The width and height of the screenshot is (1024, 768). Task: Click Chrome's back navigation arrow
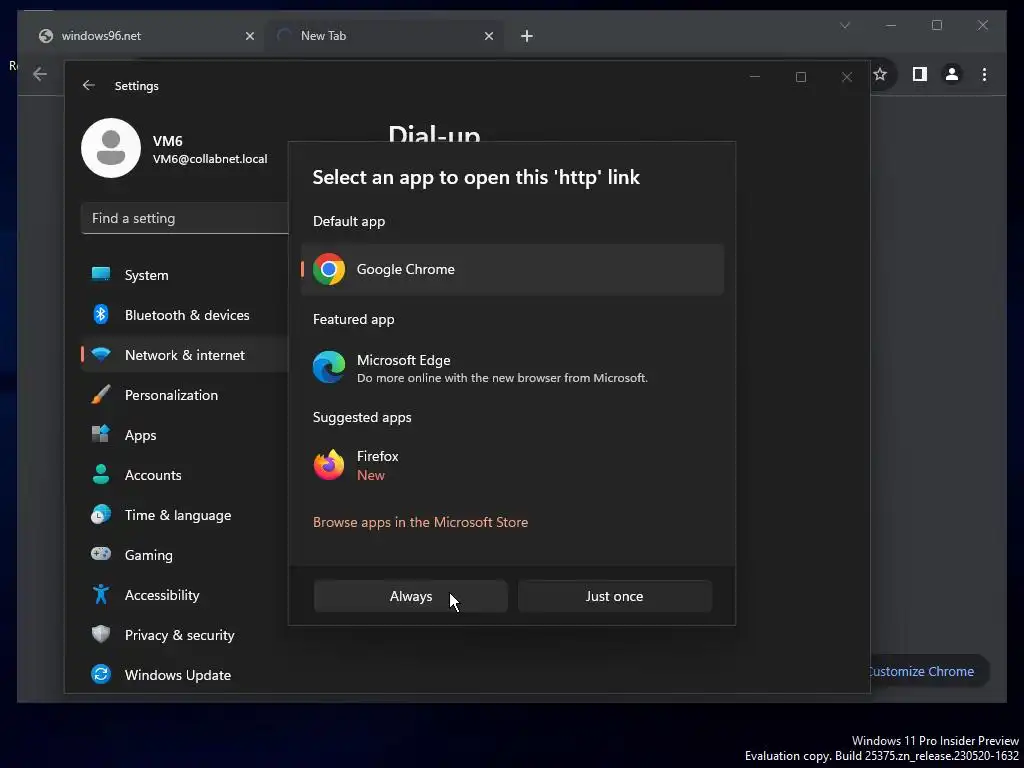[x=40, y=74]
